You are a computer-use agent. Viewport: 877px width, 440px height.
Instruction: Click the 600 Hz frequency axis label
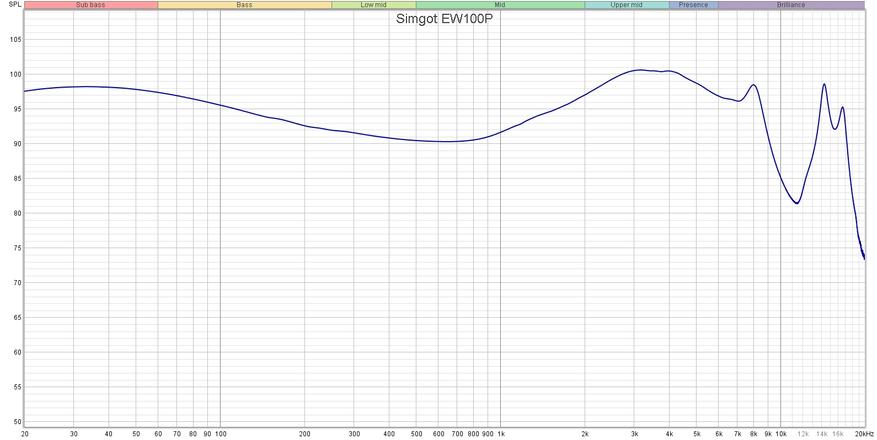coord(438,434)
